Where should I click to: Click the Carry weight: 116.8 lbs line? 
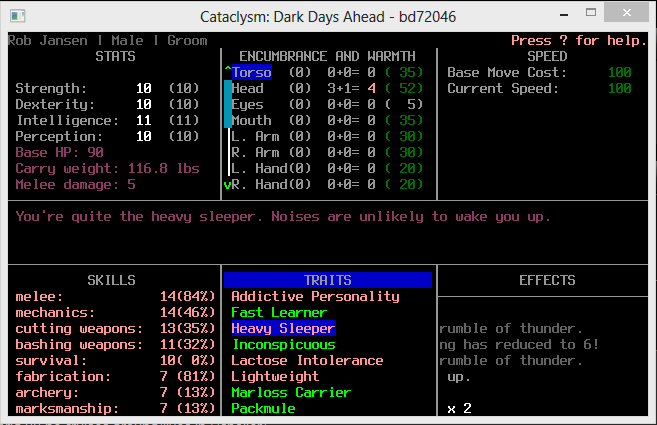click(x=107, y=168)
